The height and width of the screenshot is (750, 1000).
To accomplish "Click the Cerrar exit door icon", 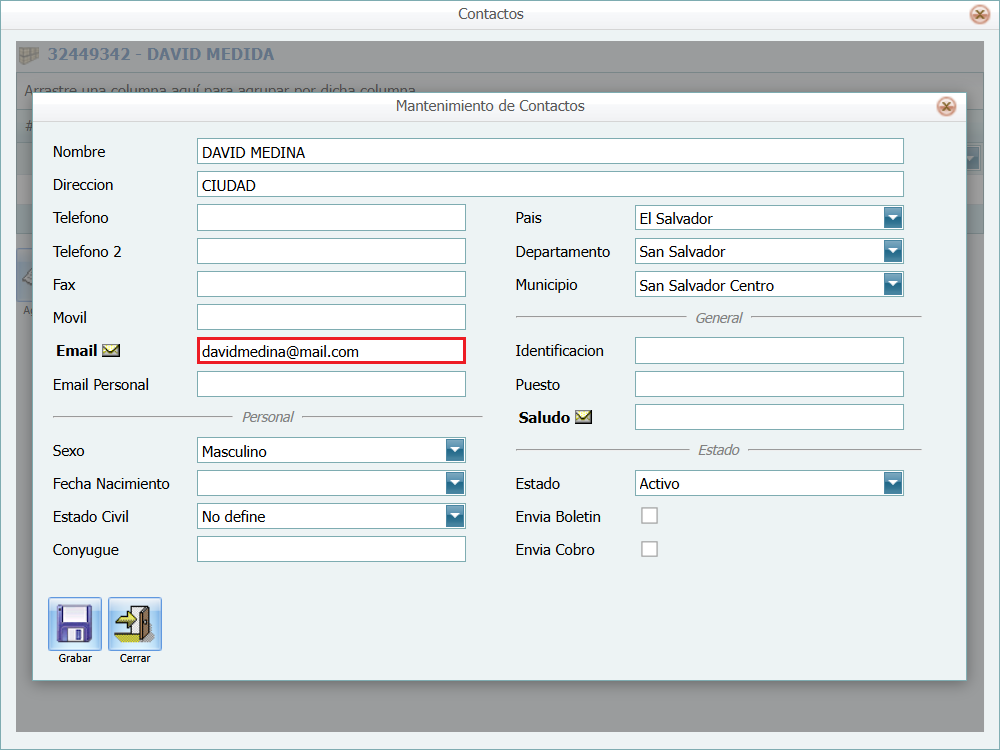I will coord(135,624).
